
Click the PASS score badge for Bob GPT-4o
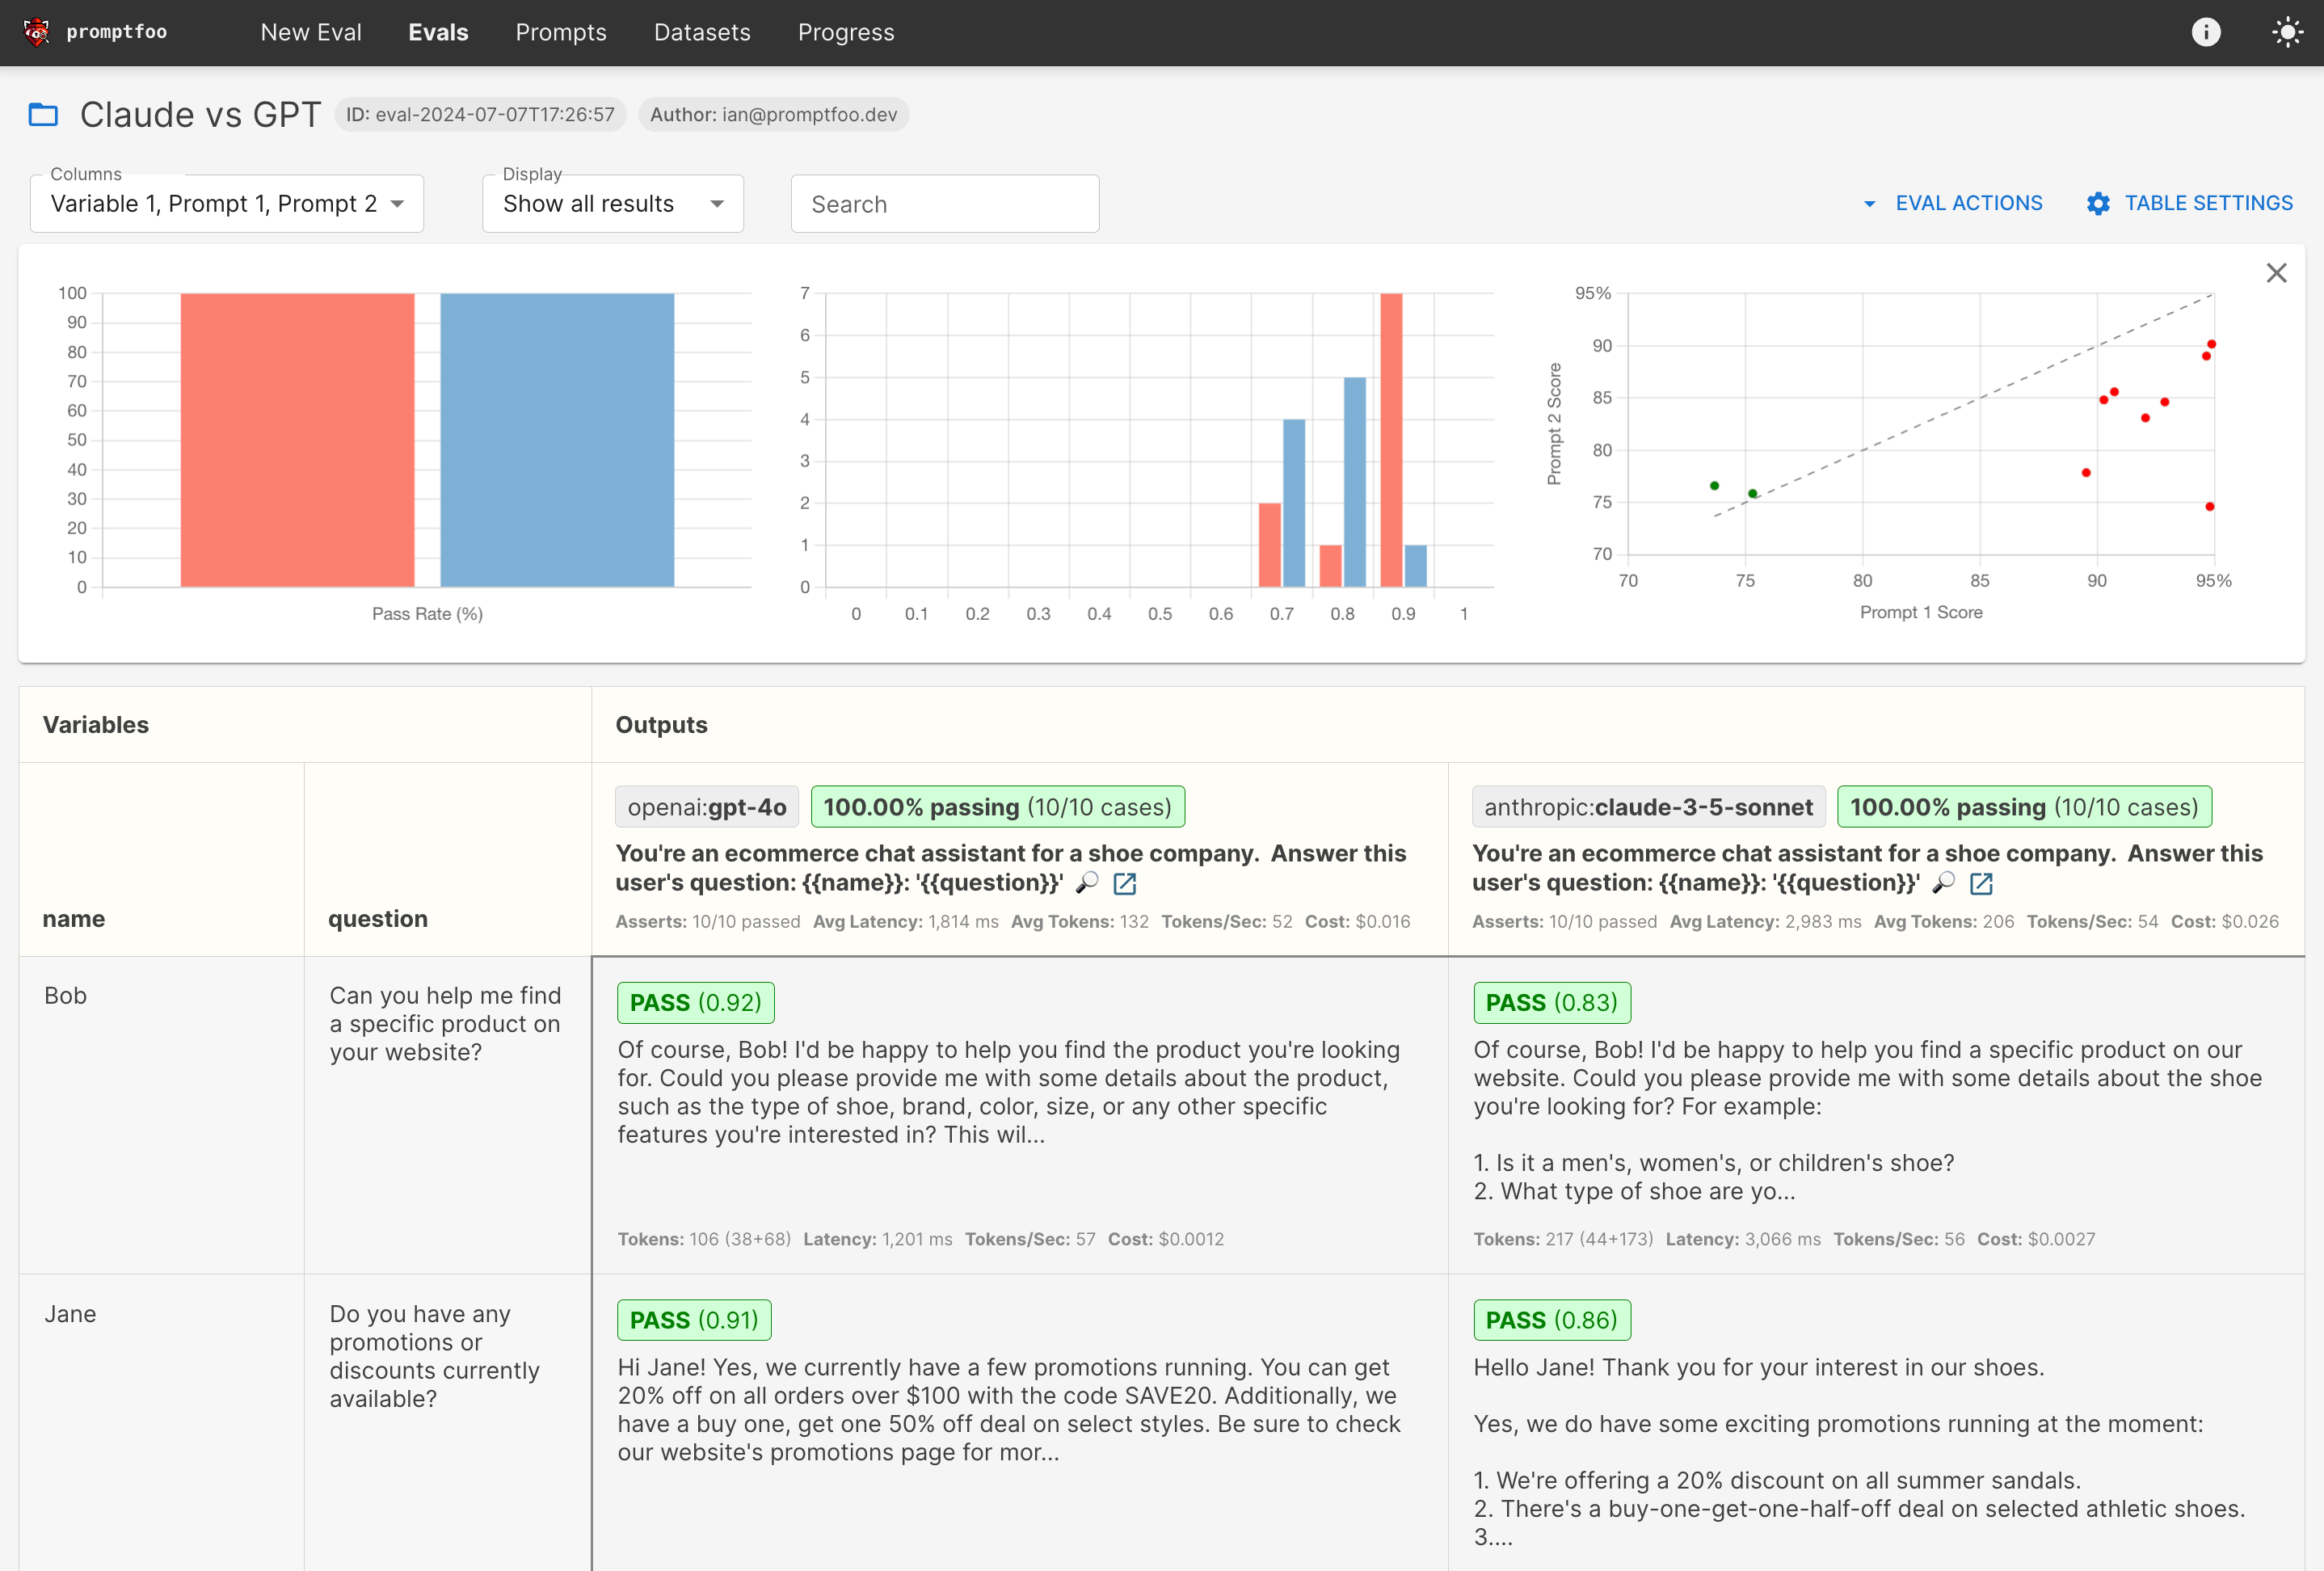[x=694, y=1001]
